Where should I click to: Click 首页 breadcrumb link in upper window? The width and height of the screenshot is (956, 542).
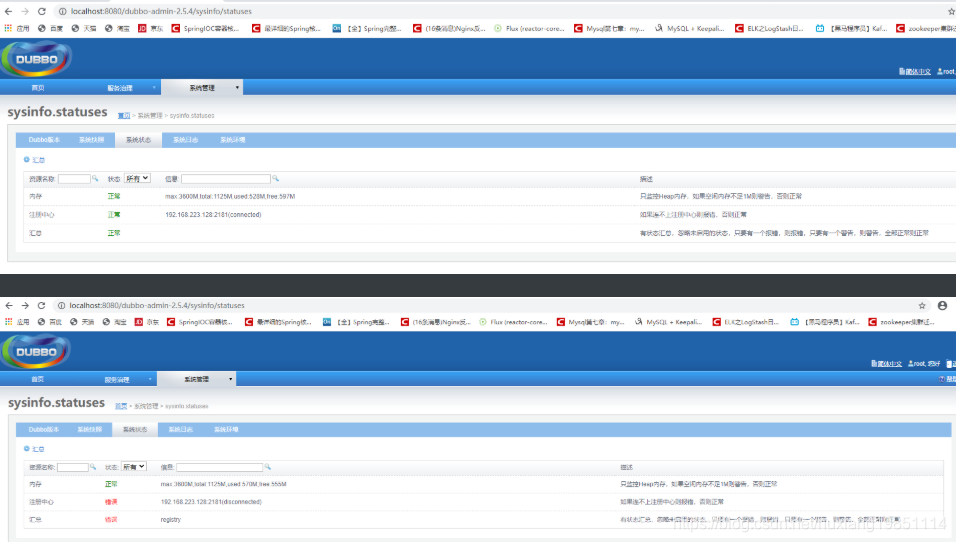pos(124,115)
